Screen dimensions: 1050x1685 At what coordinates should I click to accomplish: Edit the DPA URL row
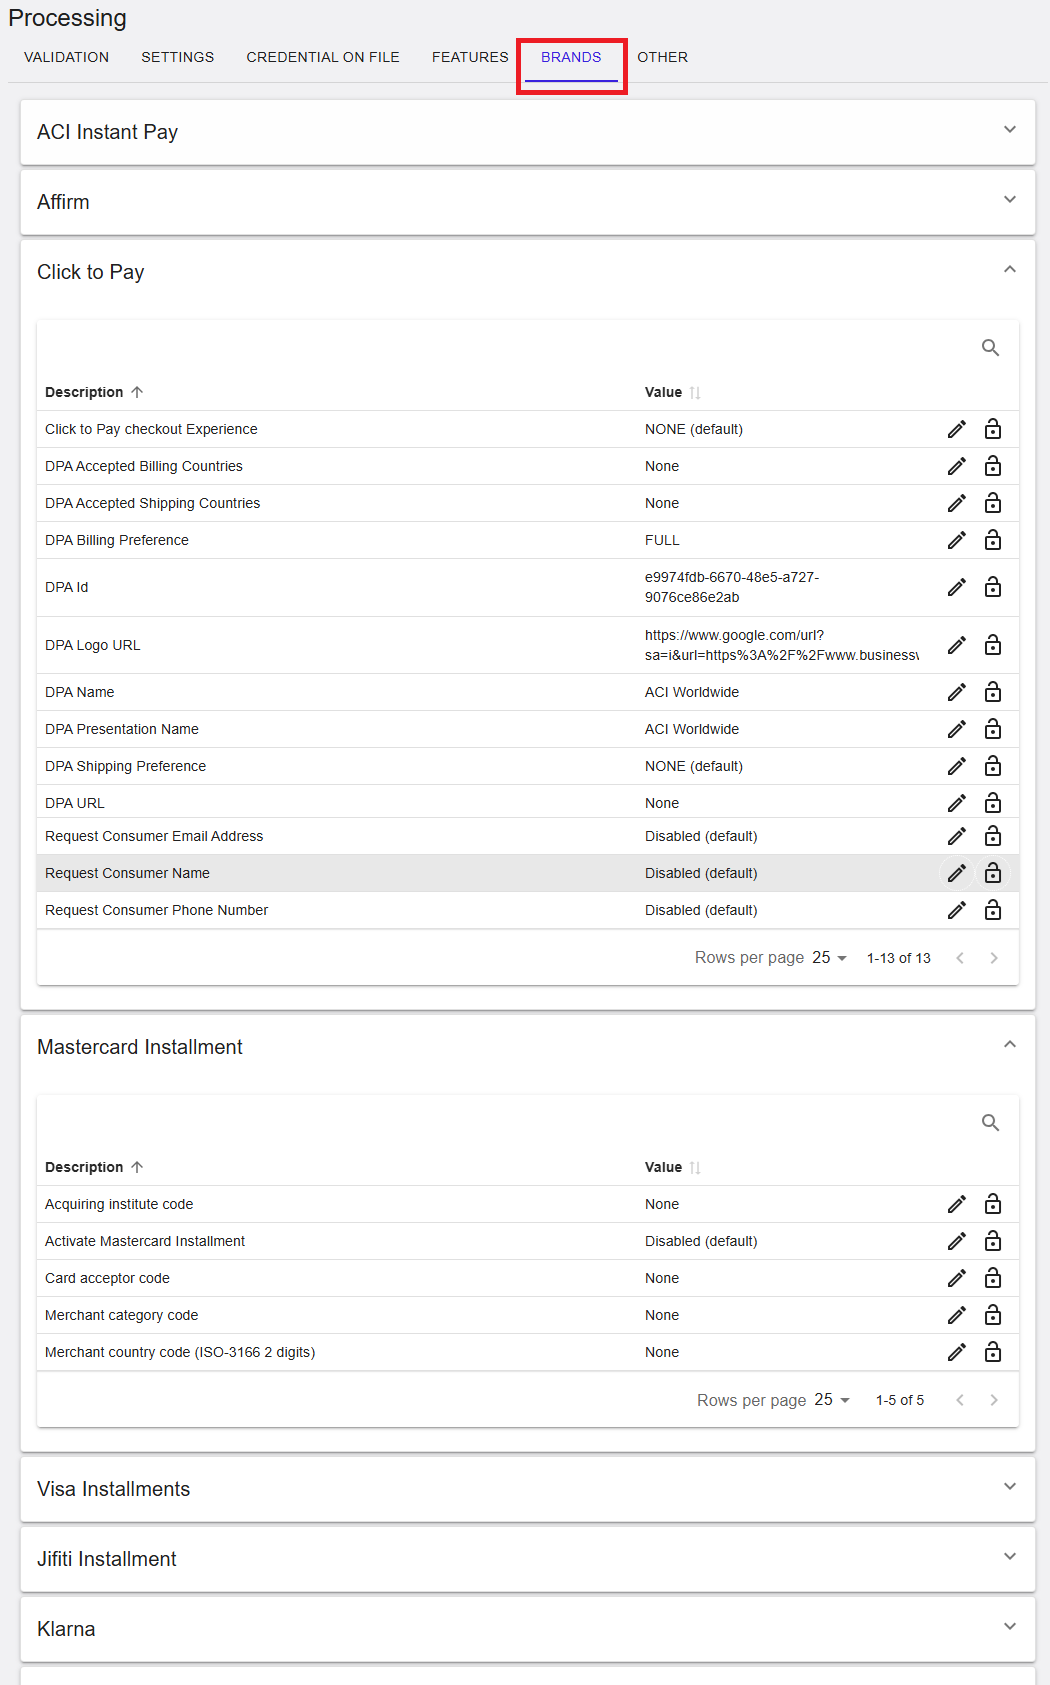point(957,803)
